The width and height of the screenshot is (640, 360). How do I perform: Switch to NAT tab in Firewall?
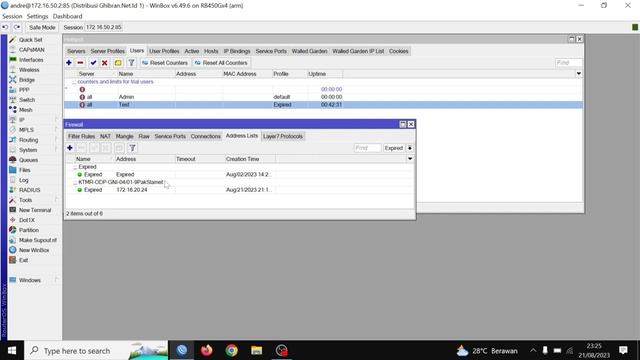[105, 136]
